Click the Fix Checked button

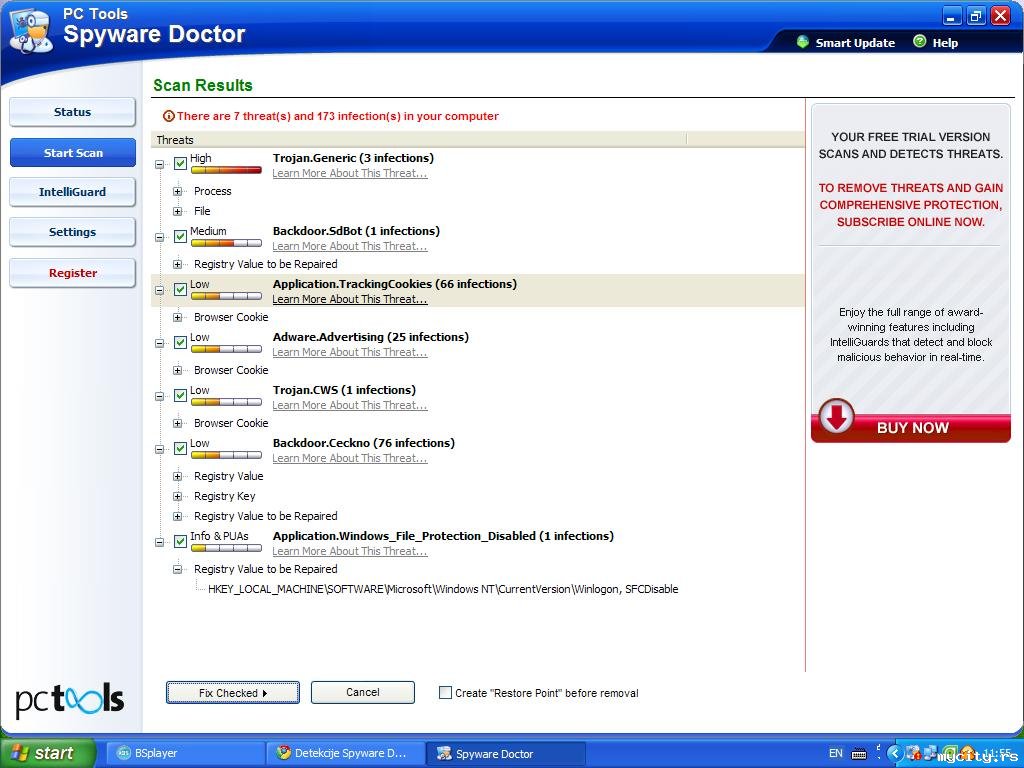tap(232, 693)
